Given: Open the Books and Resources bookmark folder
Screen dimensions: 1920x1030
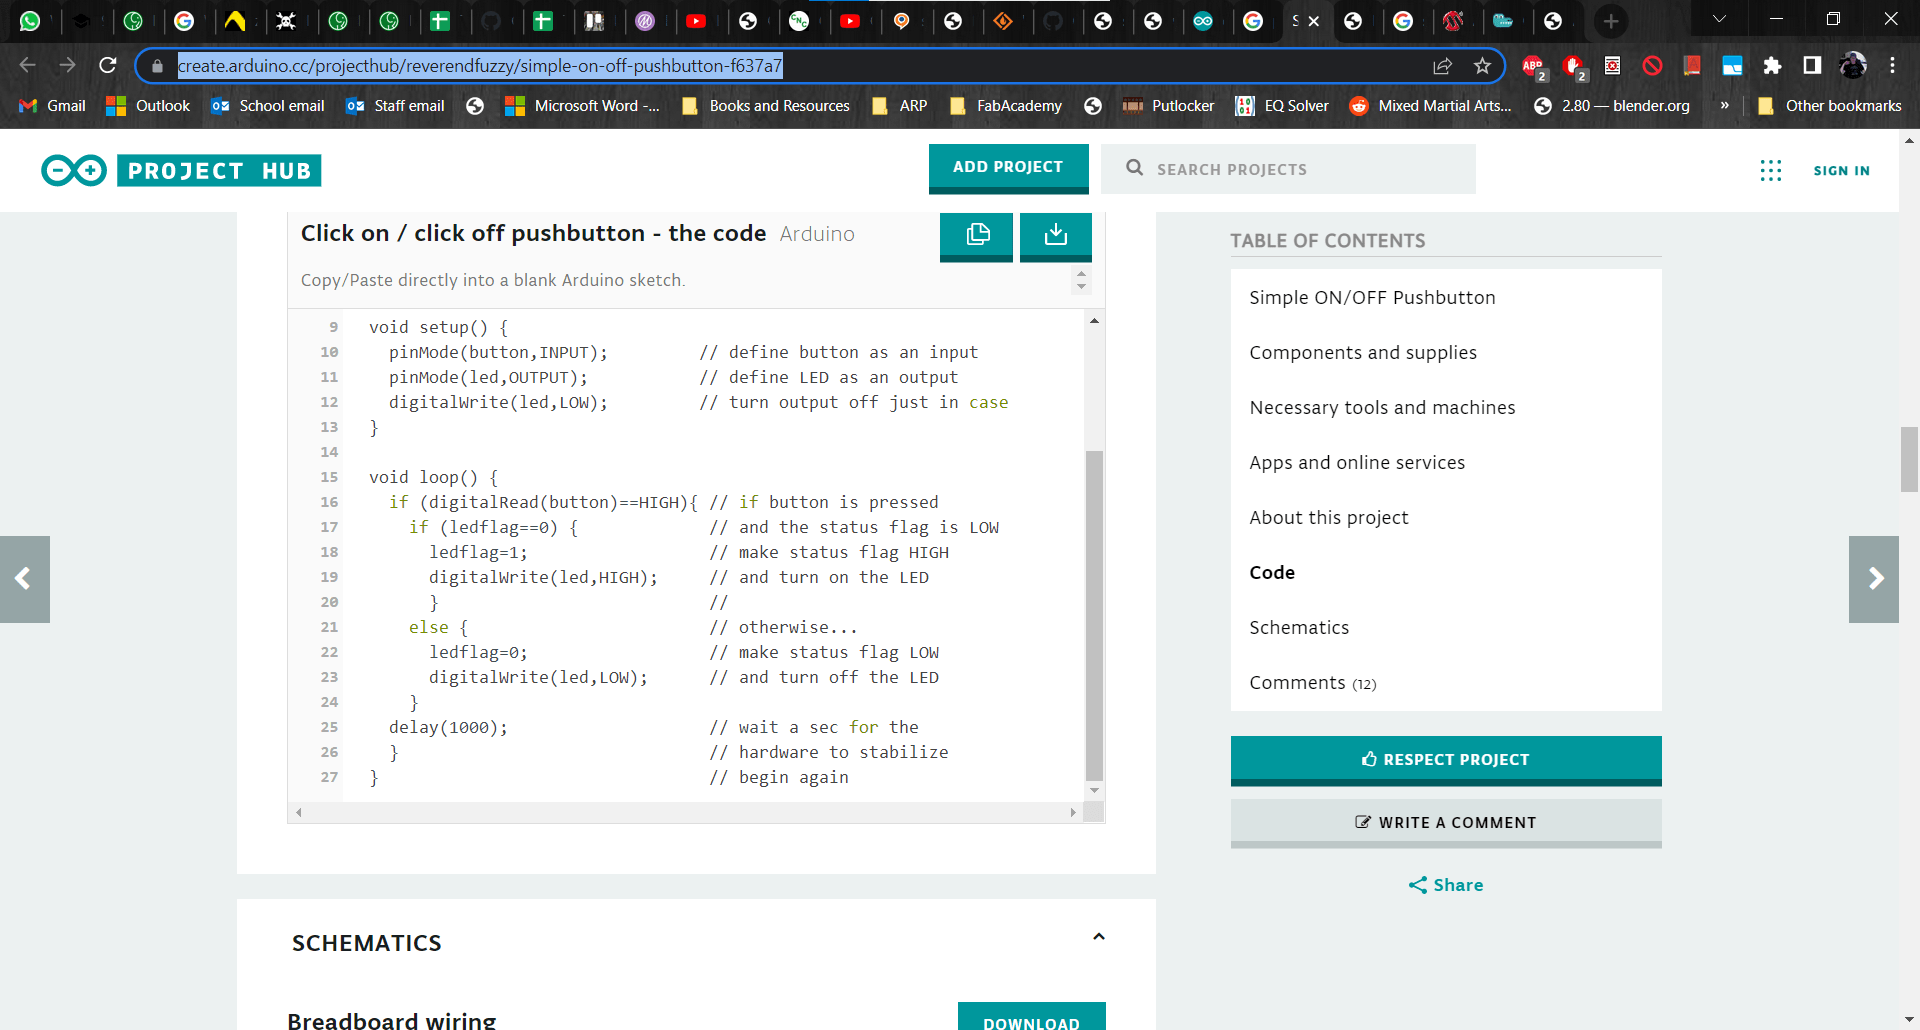Looking at the screenshot, I should pos(765,106).
